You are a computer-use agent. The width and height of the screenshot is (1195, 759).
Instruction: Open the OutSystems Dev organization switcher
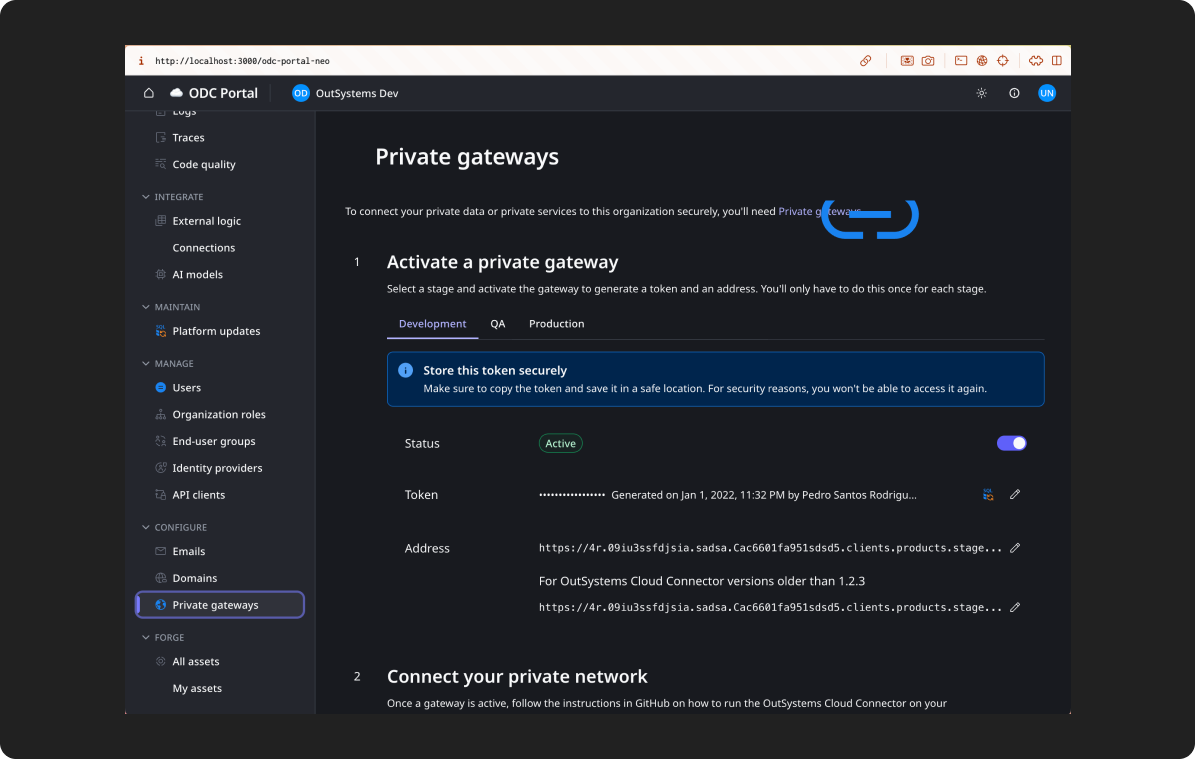[x=345, y=93]
